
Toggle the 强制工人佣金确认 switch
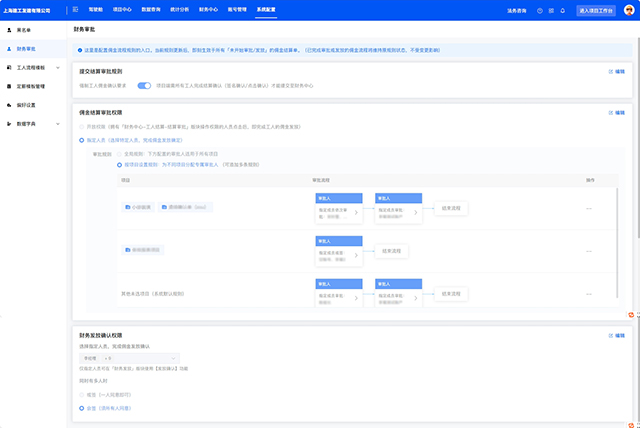pyautogui.click(x=144, y=87)
